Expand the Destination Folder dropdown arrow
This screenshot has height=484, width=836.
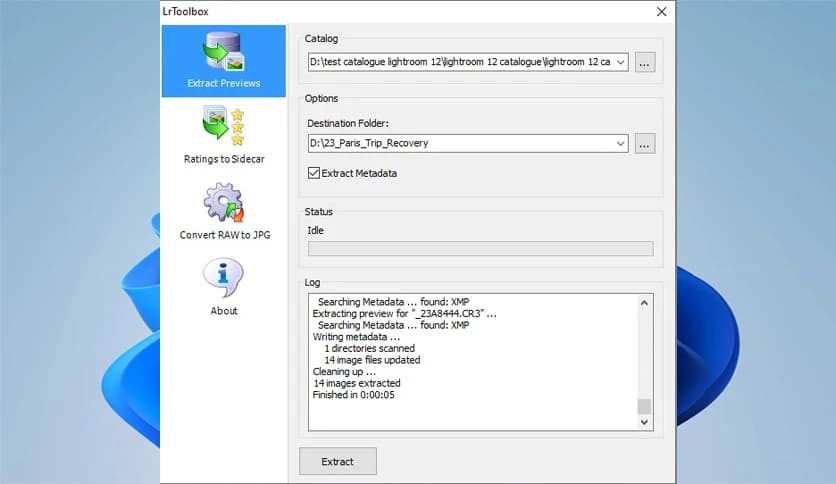point(621,143)
